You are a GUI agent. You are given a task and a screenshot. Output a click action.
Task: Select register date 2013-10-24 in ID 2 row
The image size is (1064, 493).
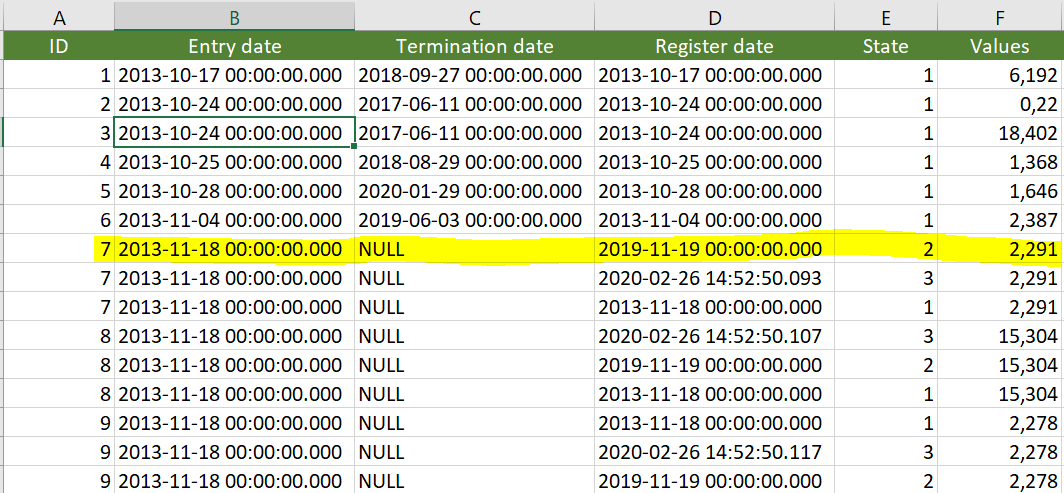point(715,104)
